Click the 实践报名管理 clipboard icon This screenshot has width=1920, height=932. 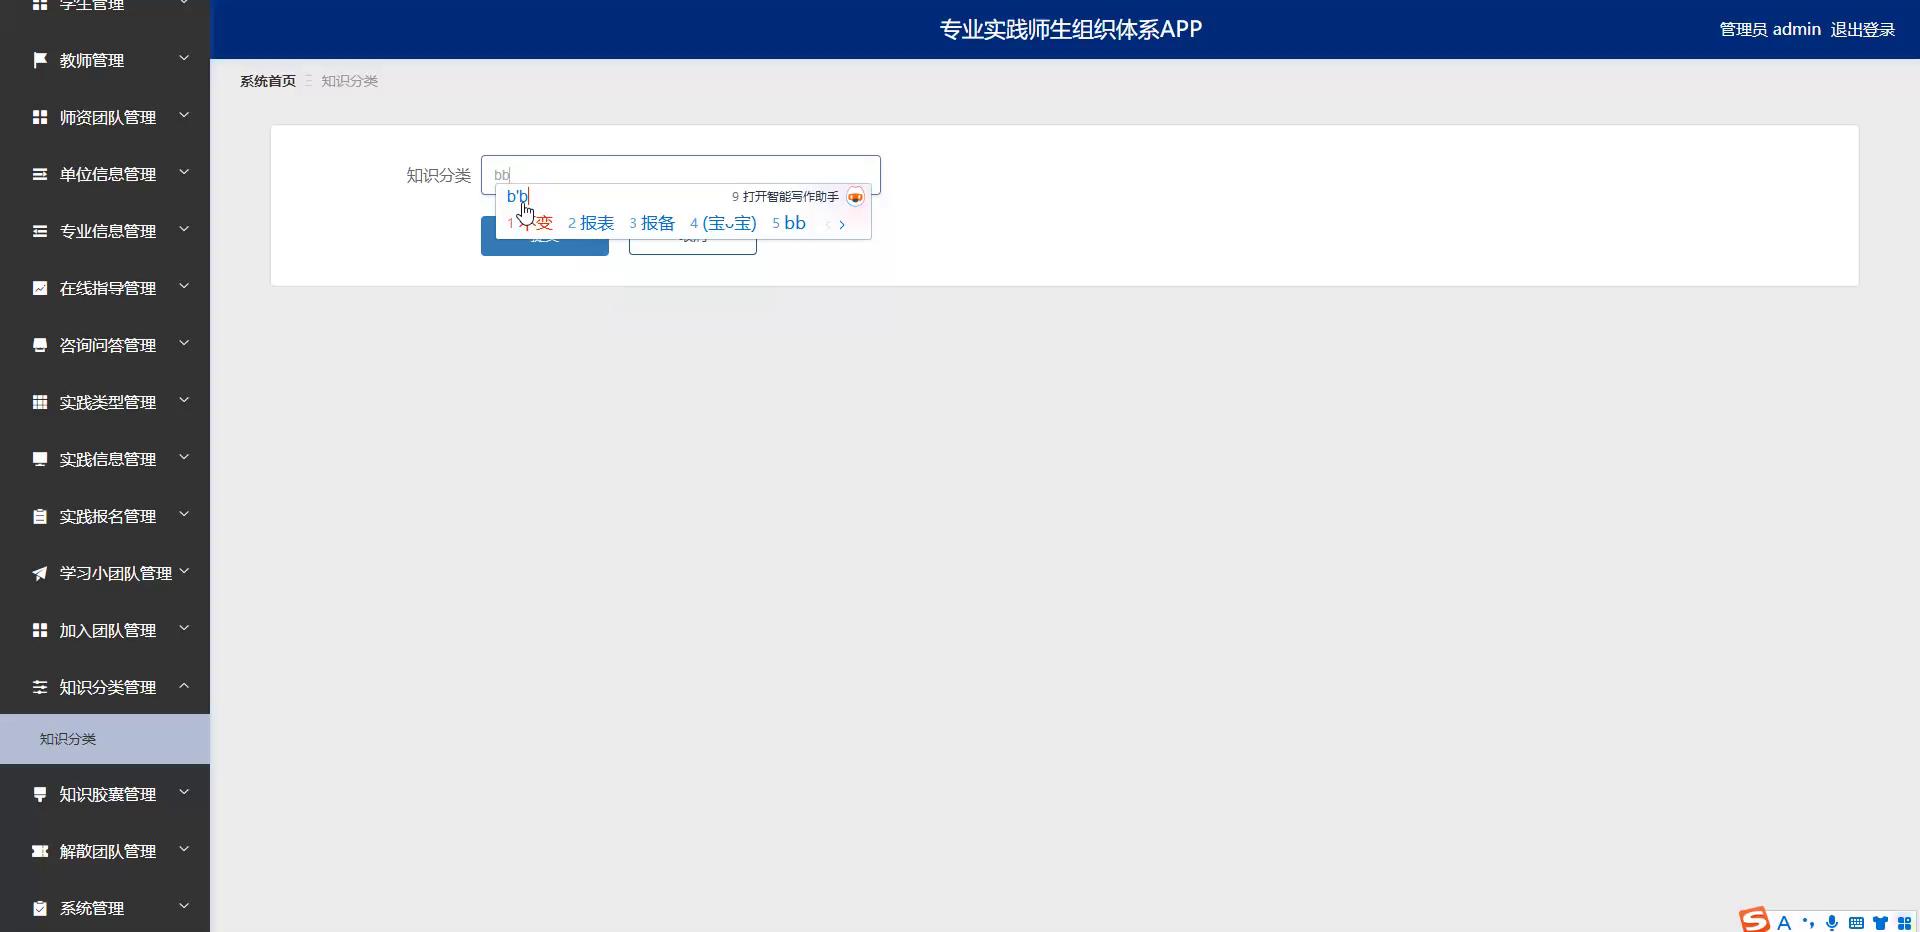point(40,516)
